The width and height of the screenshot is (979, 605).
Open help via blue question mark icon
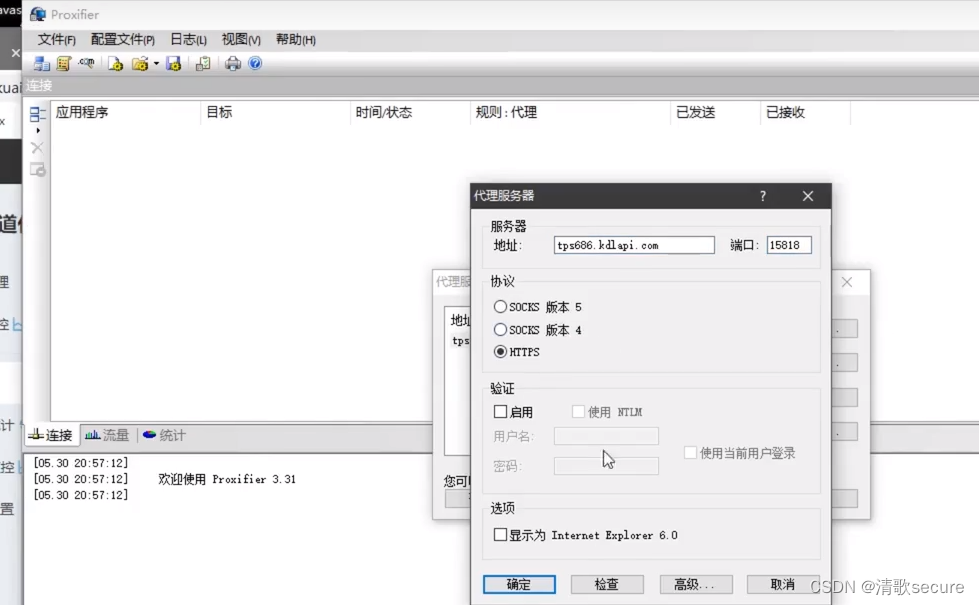pyautogui.click(x=255, y=63)
